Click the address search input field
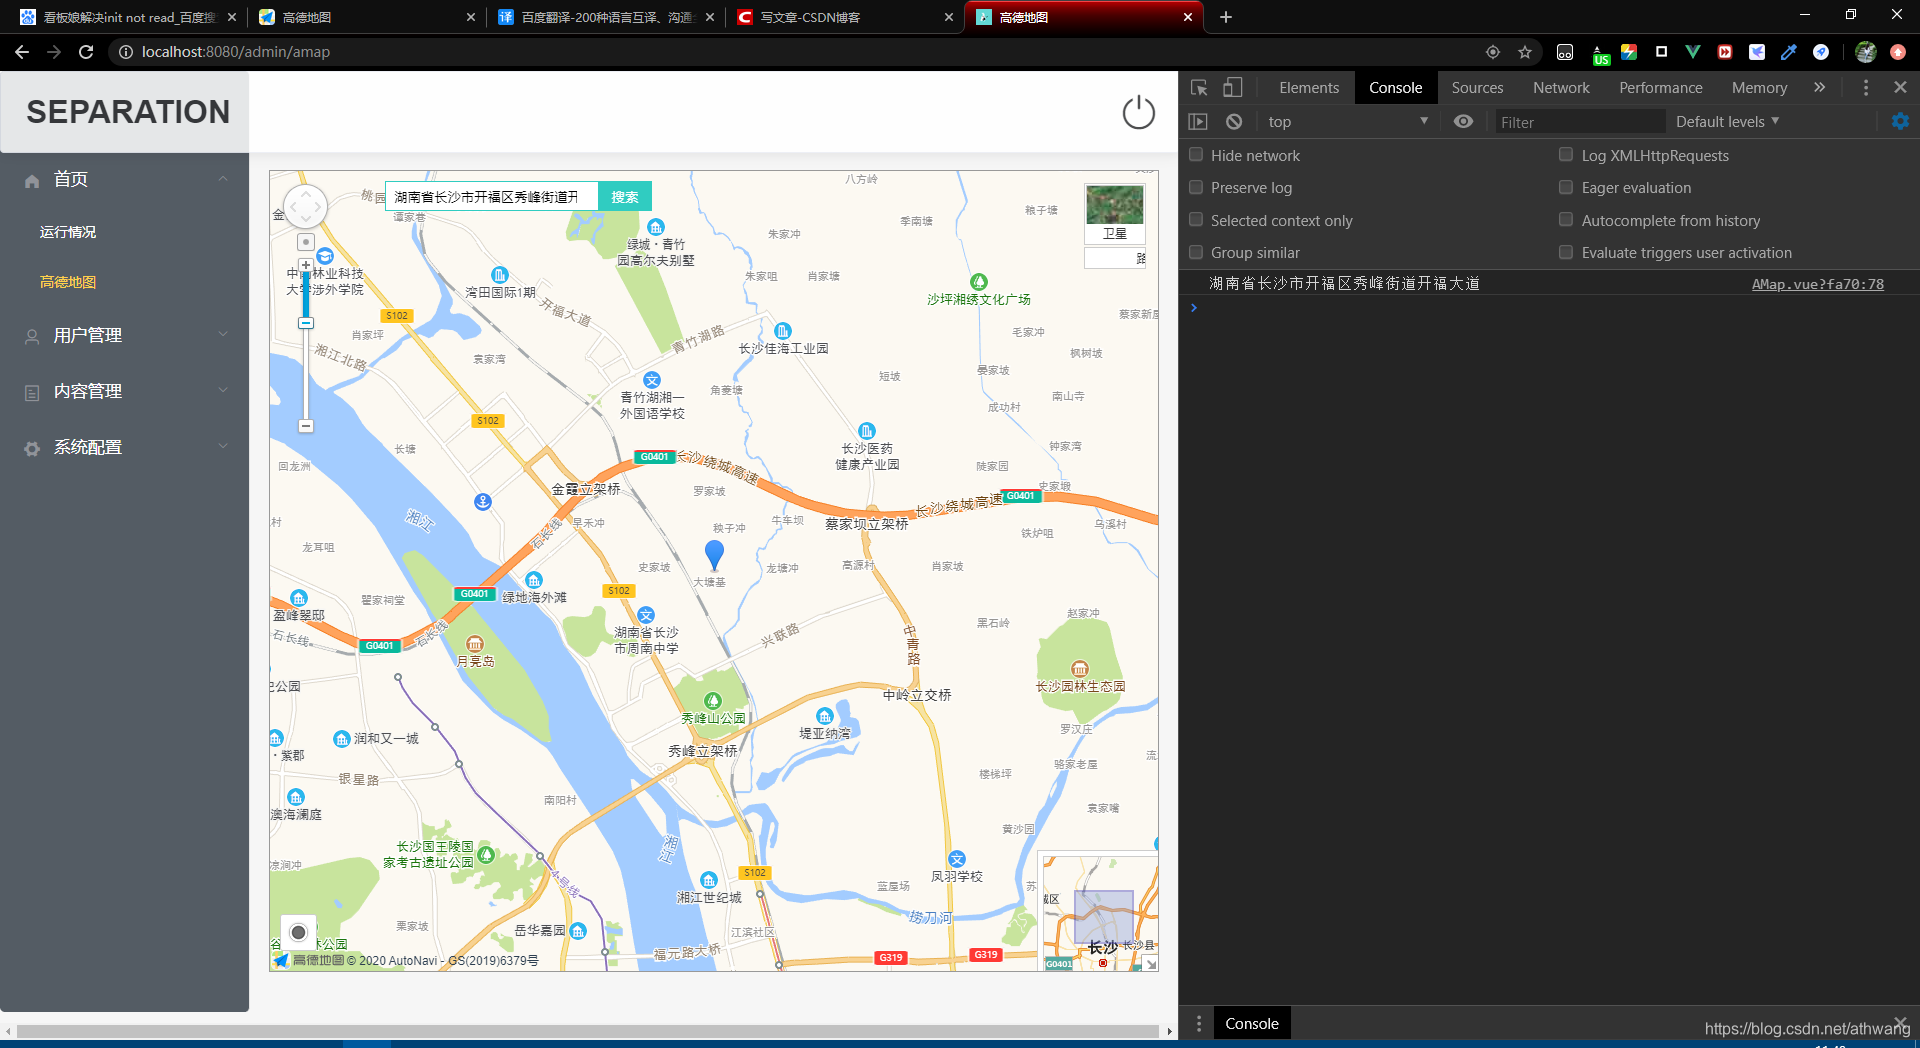 [x=492, y=197]
